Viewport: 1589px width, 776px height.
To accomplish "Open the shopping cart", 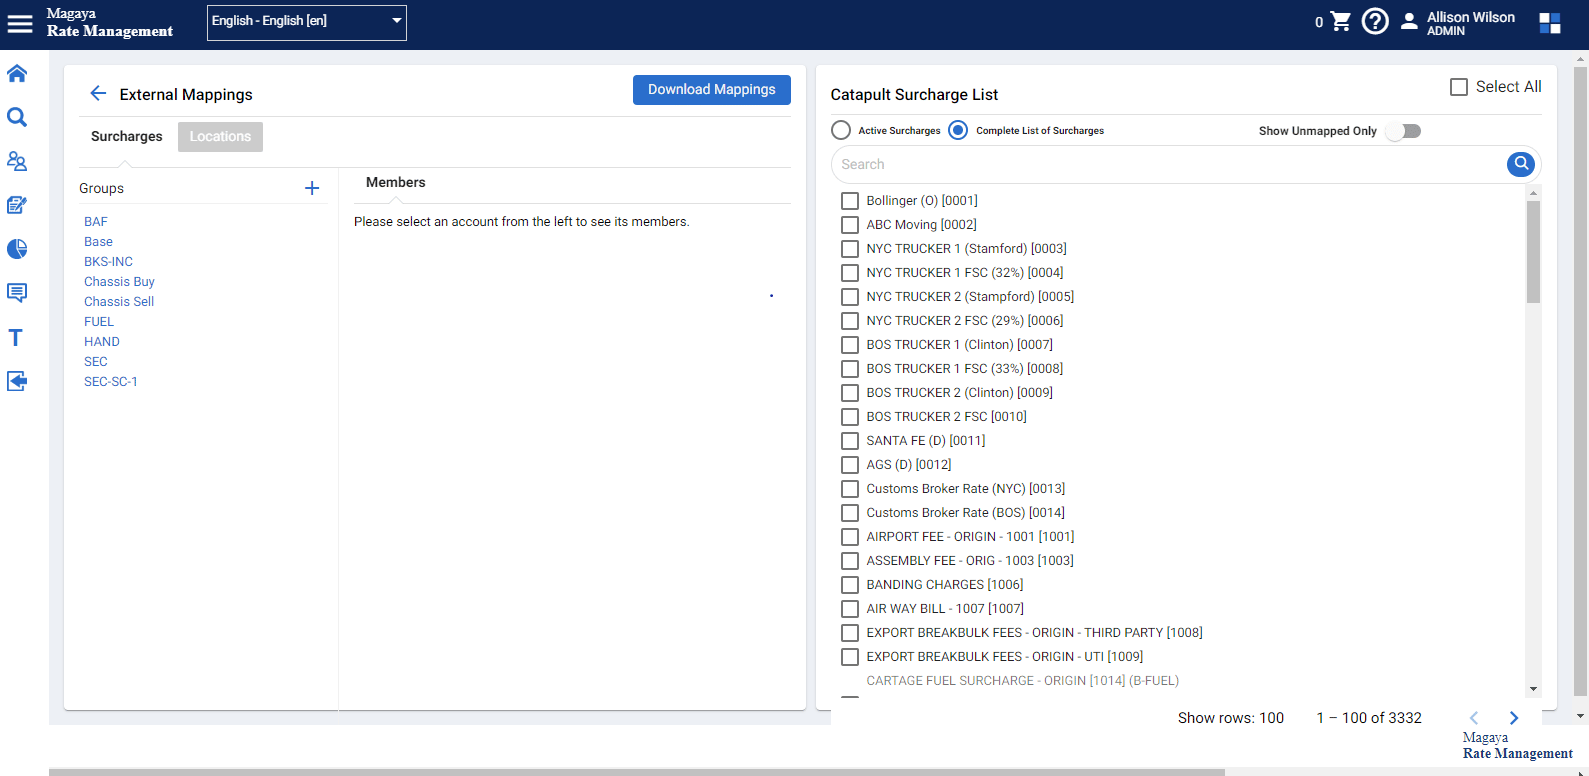I will (1341, 21).
